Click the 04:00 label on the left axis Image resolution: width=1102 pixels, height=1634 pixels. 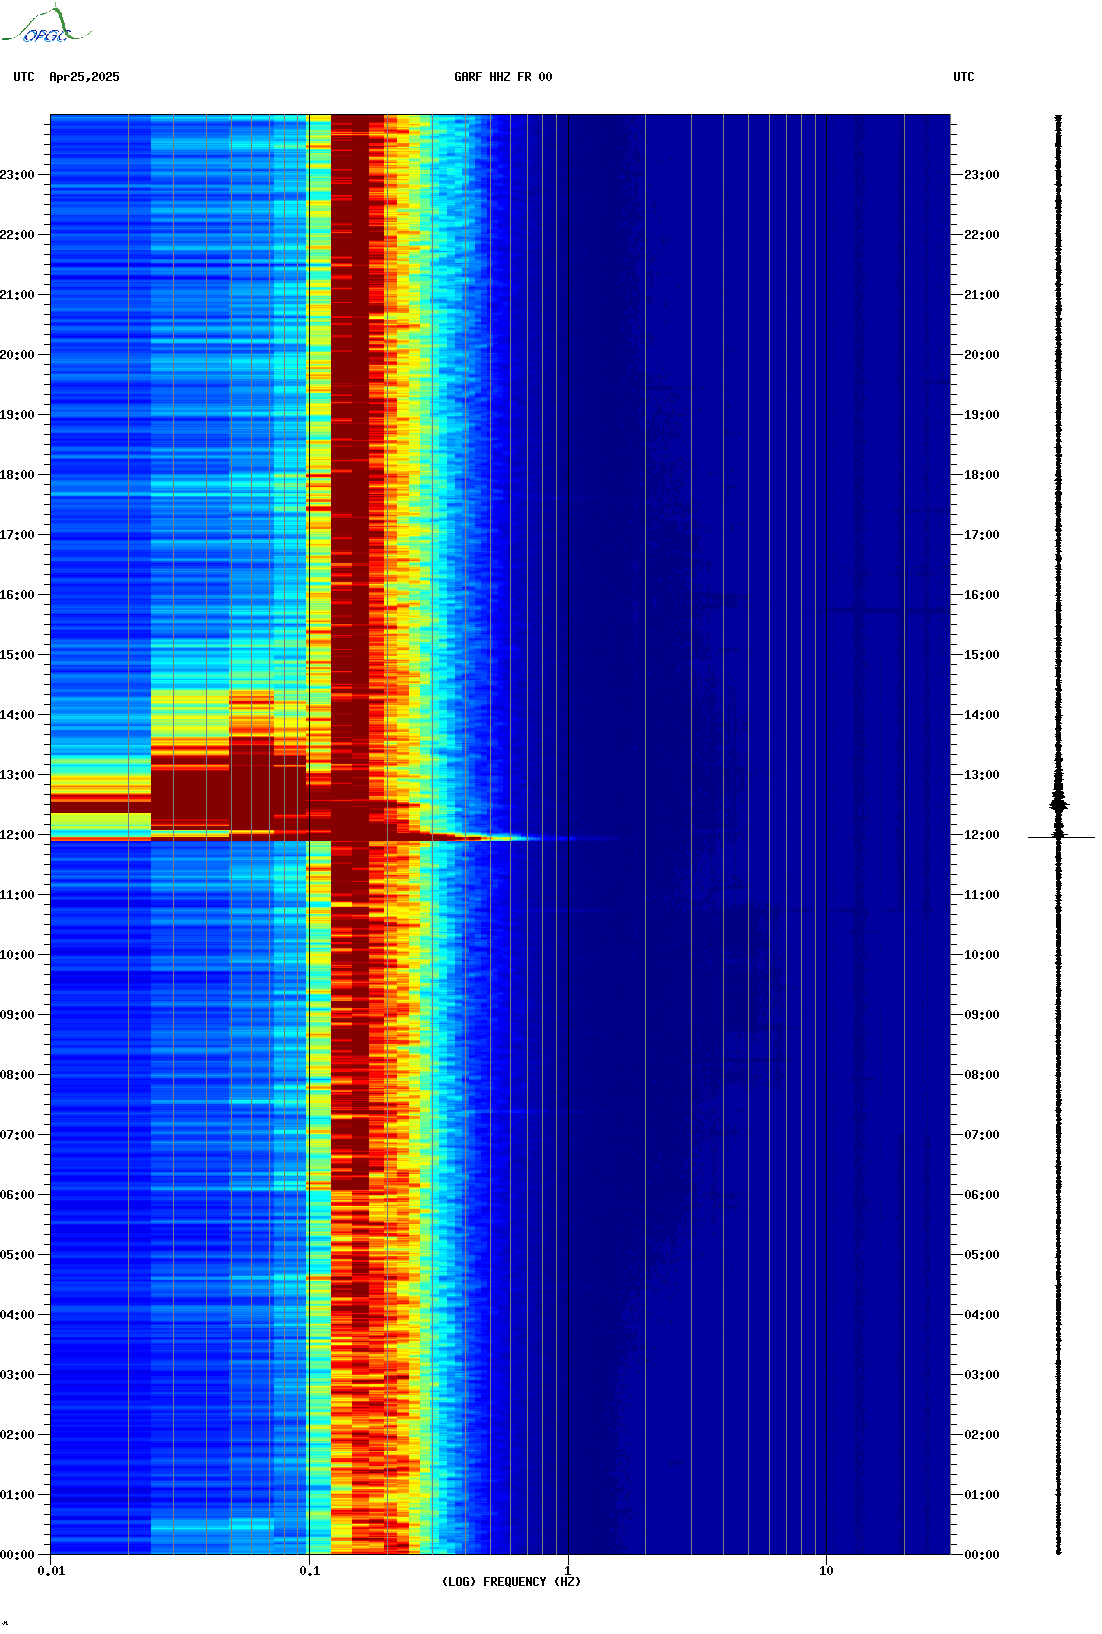(17, 1315)
